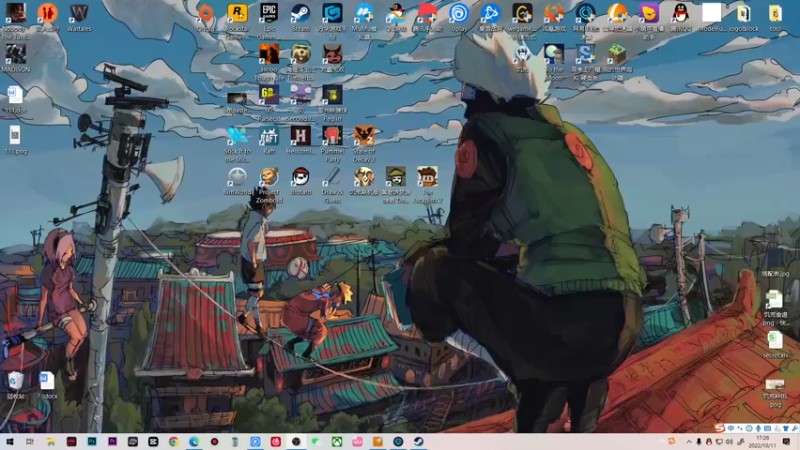The height and width of the screenshot is (450, 800).
Task: Open the notification center button
Action: coord(786,442)
